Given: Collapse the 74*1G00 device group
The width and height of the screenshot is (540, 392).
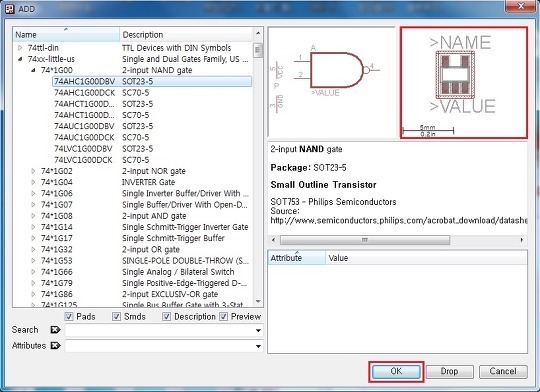Looking at the screenshot, I should pyautogui.click(x=33, y=70).
